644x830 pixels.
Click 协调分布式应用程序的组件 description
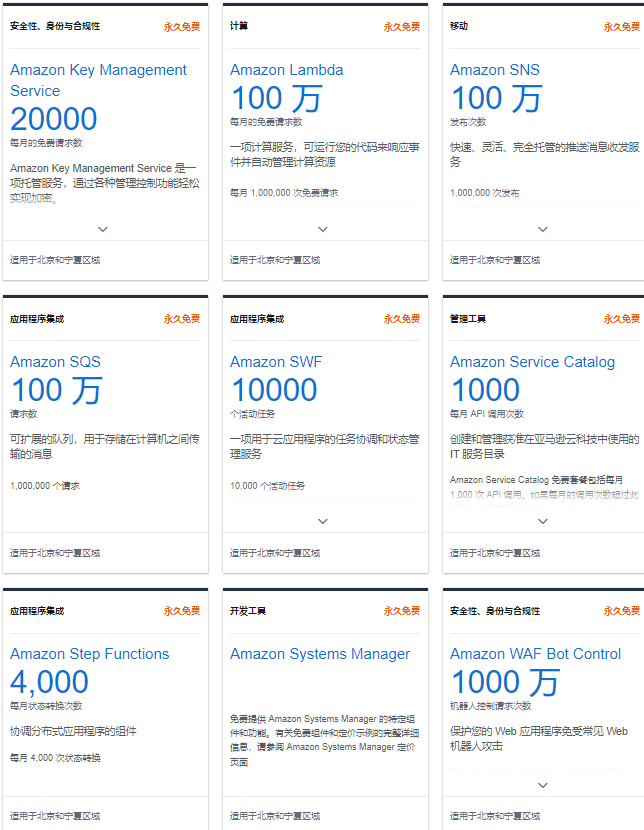[x=73, y=731]
